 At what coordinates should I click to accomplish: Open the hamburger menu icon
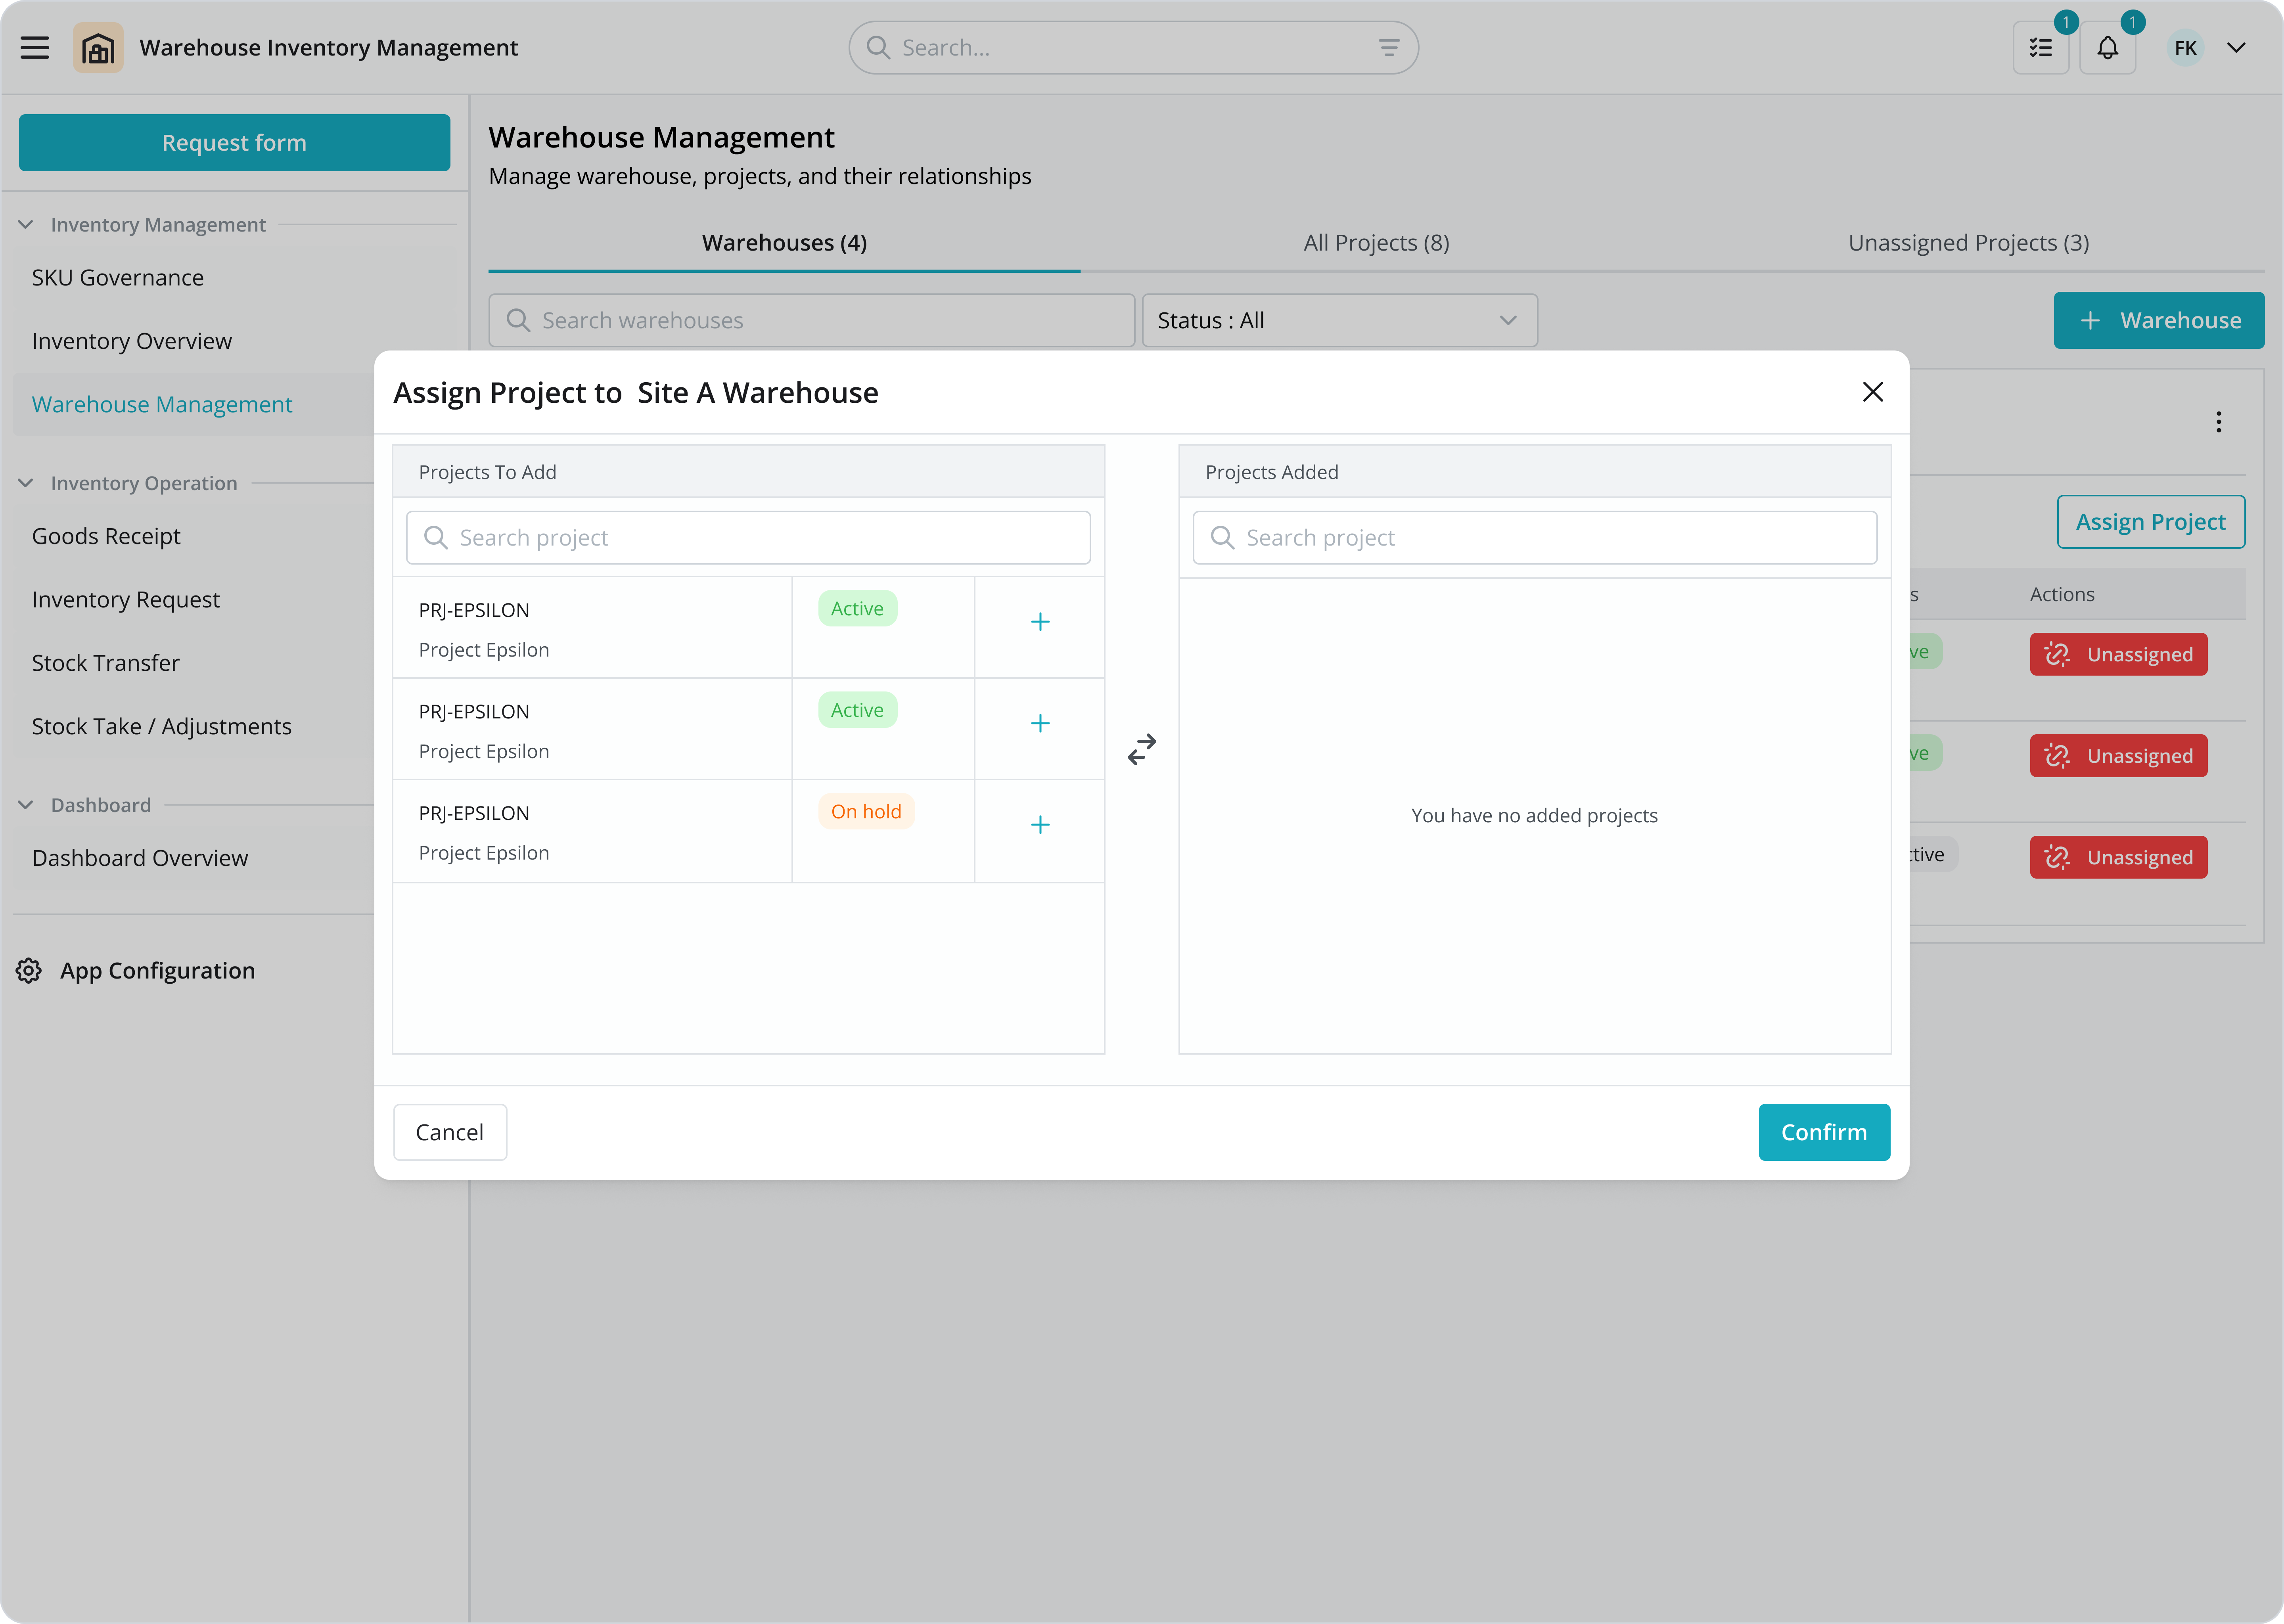click(x=35, y=48)
